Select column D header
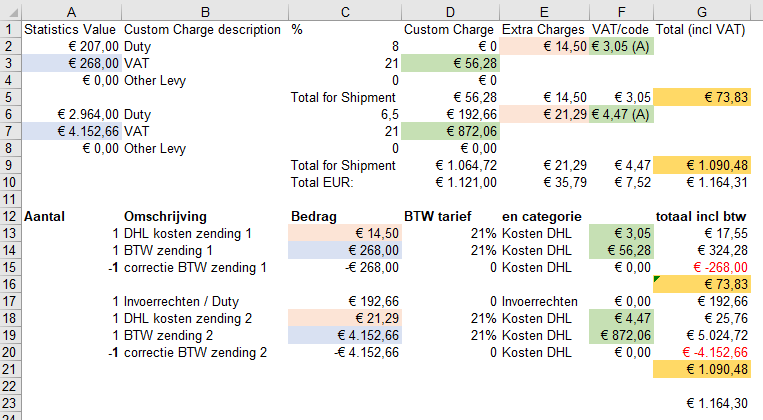The width and height of the screenshot is (763, 420). tap(450, 12)
